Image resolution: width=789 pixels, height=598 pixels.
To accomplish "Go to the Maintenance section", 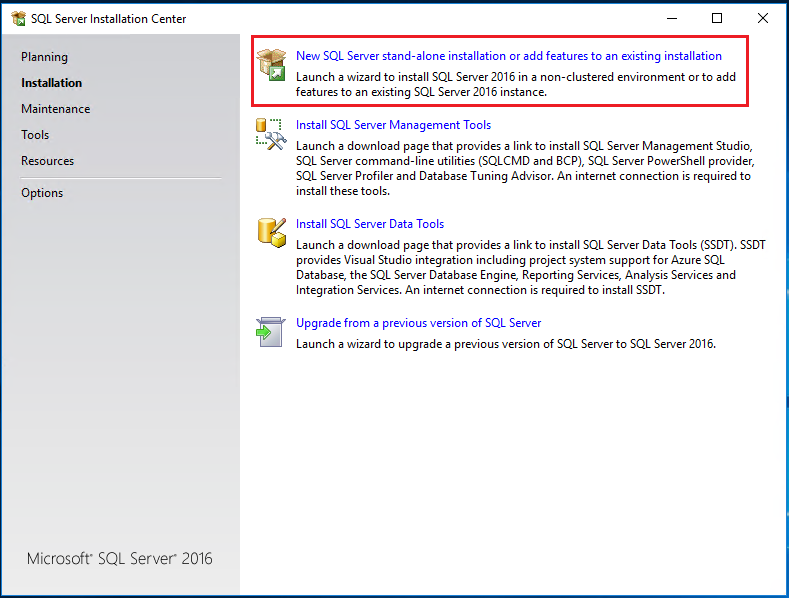I will pos(55,109).
